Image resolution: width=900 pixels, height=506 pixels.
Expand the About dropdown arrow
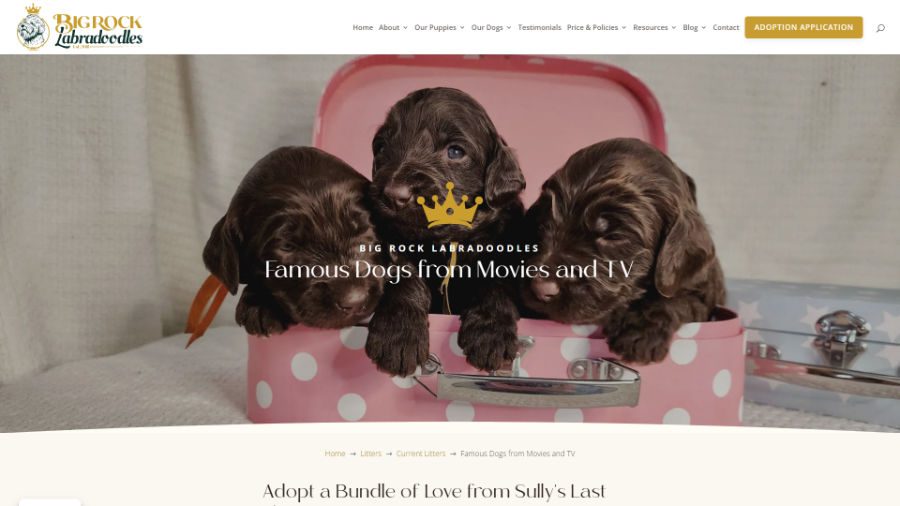tap(405, 28)
